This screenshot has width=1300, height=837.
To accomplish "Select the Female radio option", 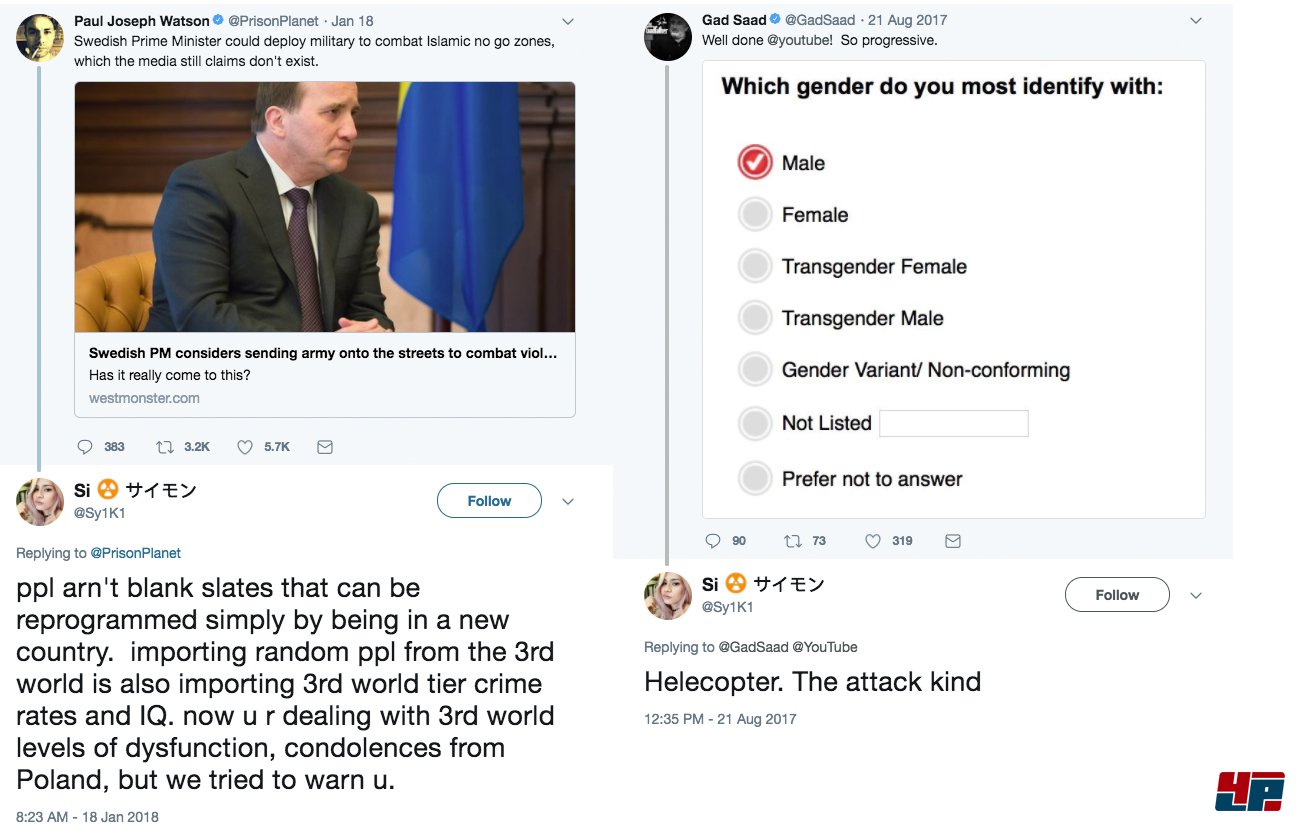I will pyautogui.click(x=755, y=214).
